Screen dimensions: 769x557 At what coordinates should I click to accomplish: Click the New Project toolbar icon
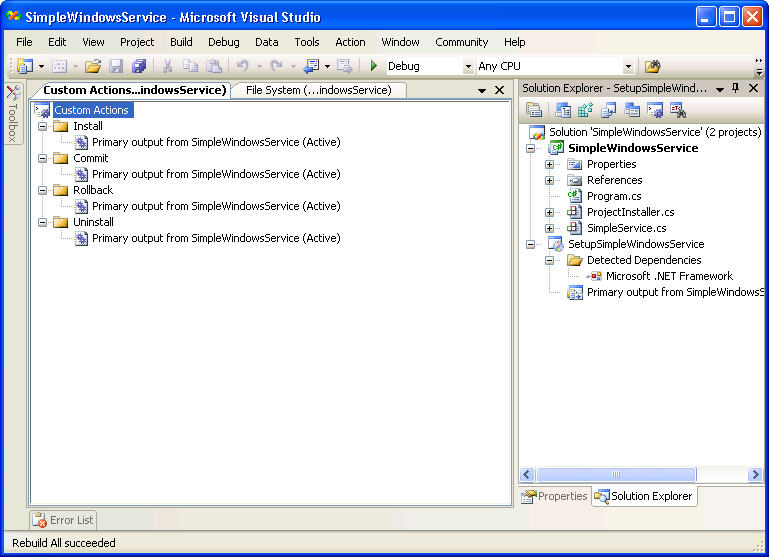pos(25,66)
